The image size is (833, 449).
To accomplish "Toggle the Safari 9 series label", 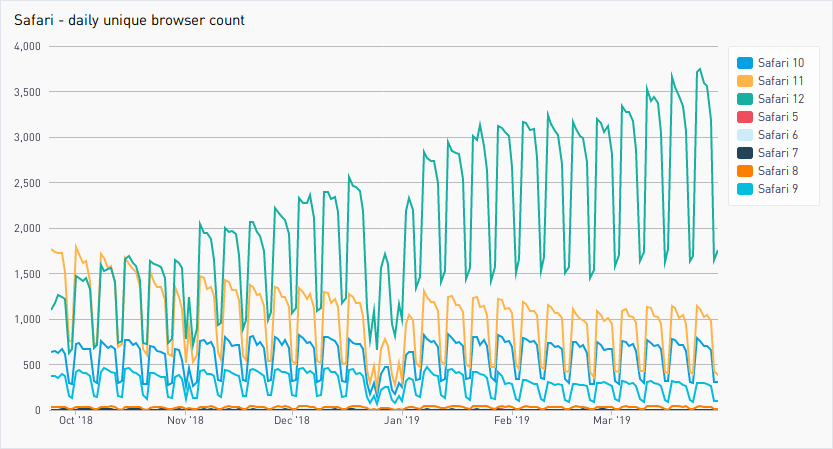I will tap(778, 189).
